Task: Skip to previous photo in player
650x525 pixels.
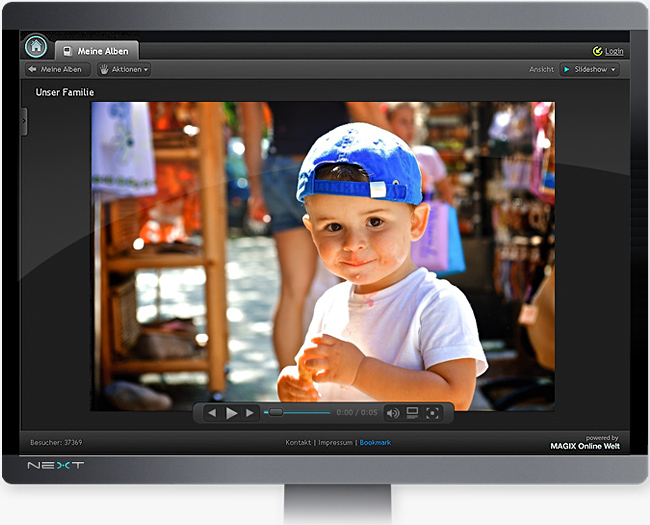Action: point(212,413)
